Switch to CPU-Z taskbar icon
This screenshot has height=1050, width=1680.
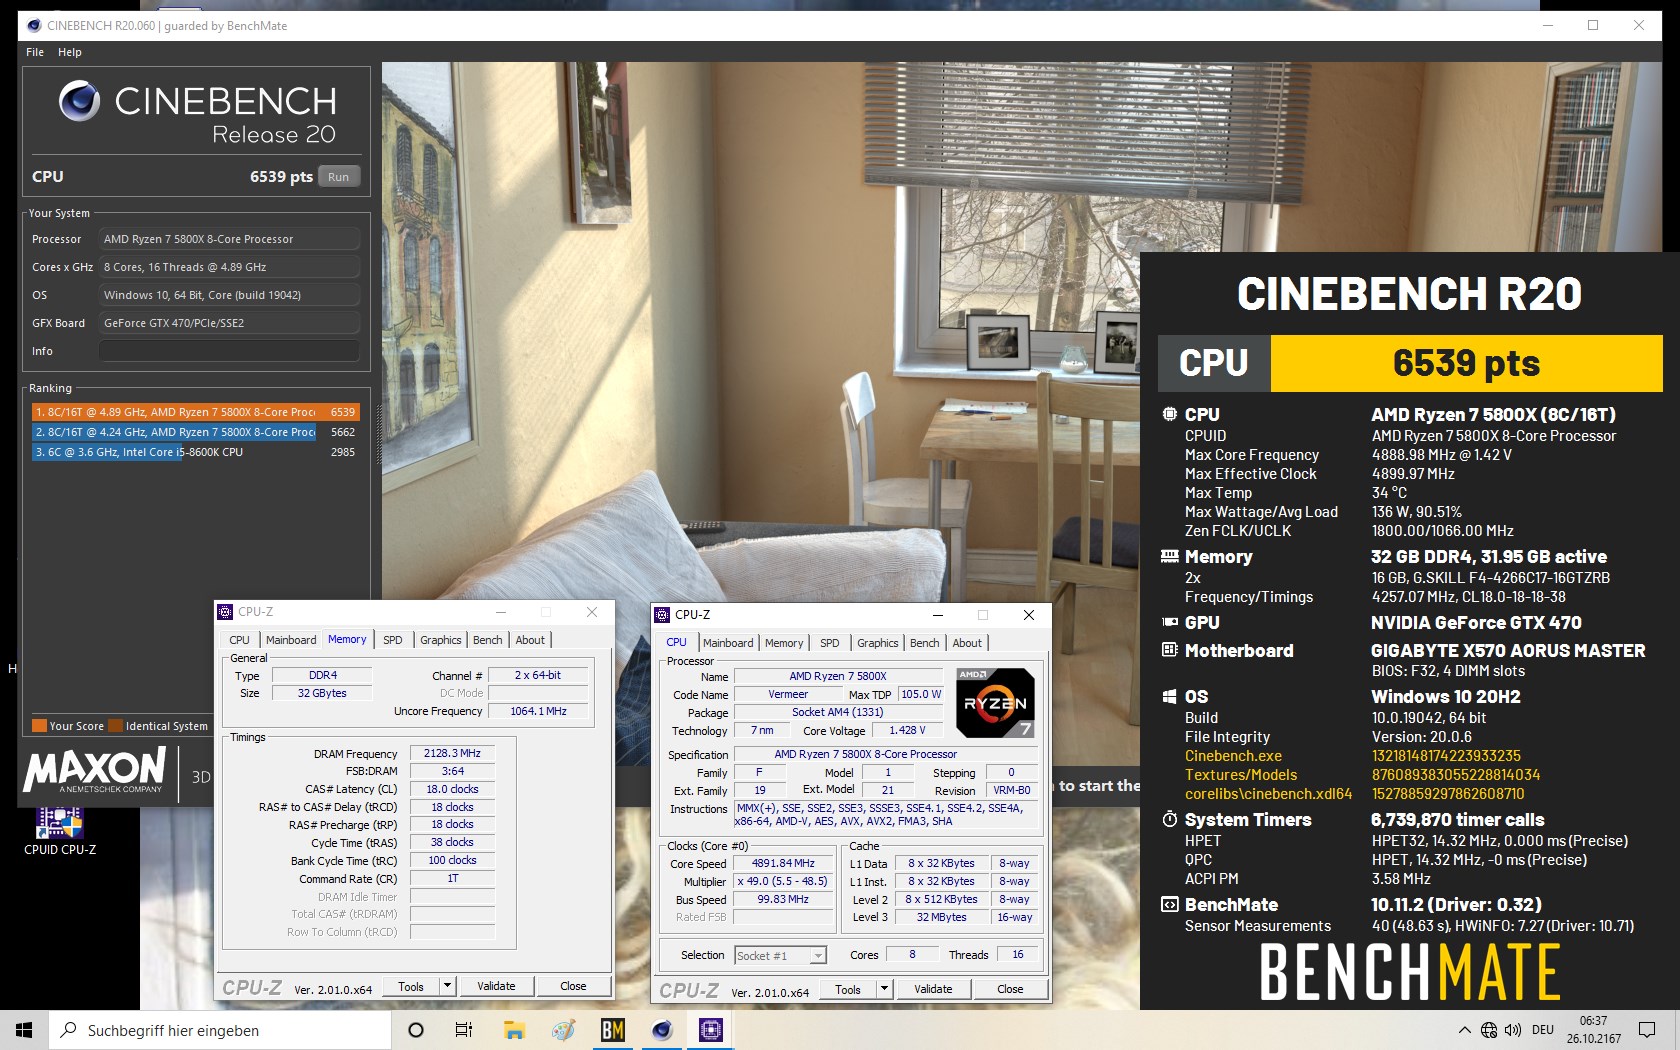(711, 1030)
